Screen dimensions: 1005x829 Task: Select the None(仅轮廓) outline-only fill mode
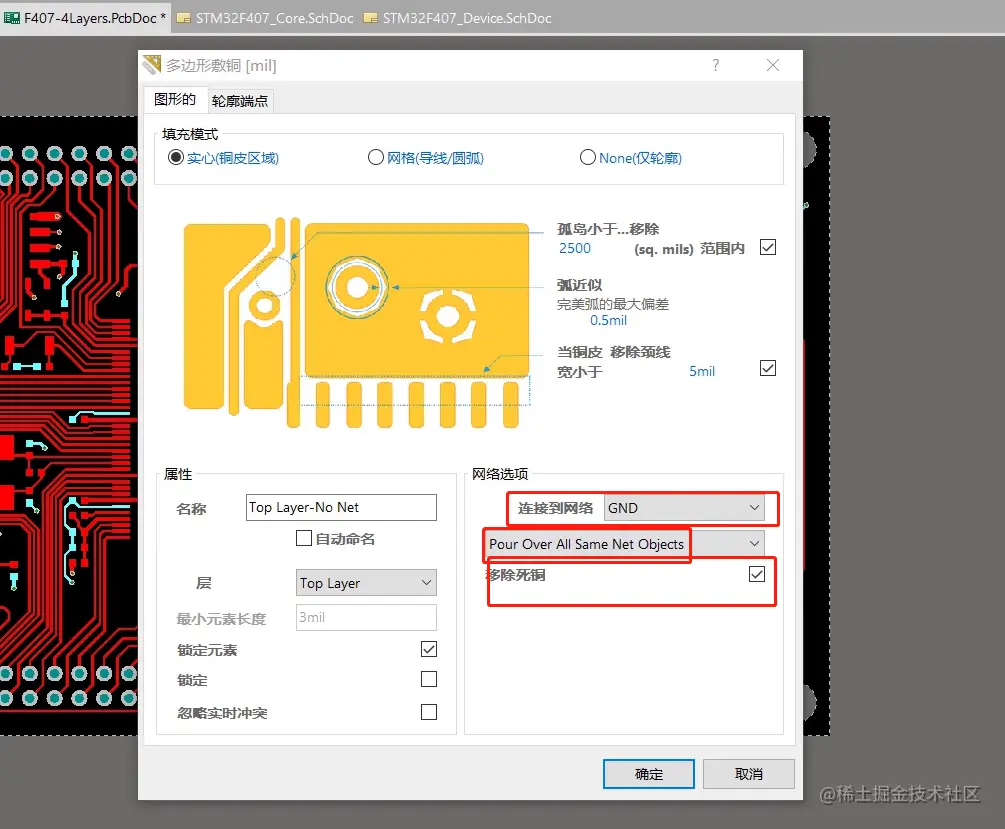tap(587, 158)
